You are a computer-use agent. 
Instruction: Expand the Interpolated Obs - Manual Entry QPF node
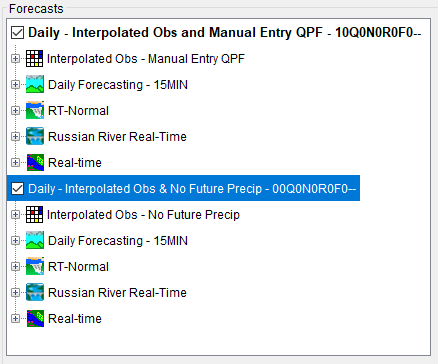[15, 59]
